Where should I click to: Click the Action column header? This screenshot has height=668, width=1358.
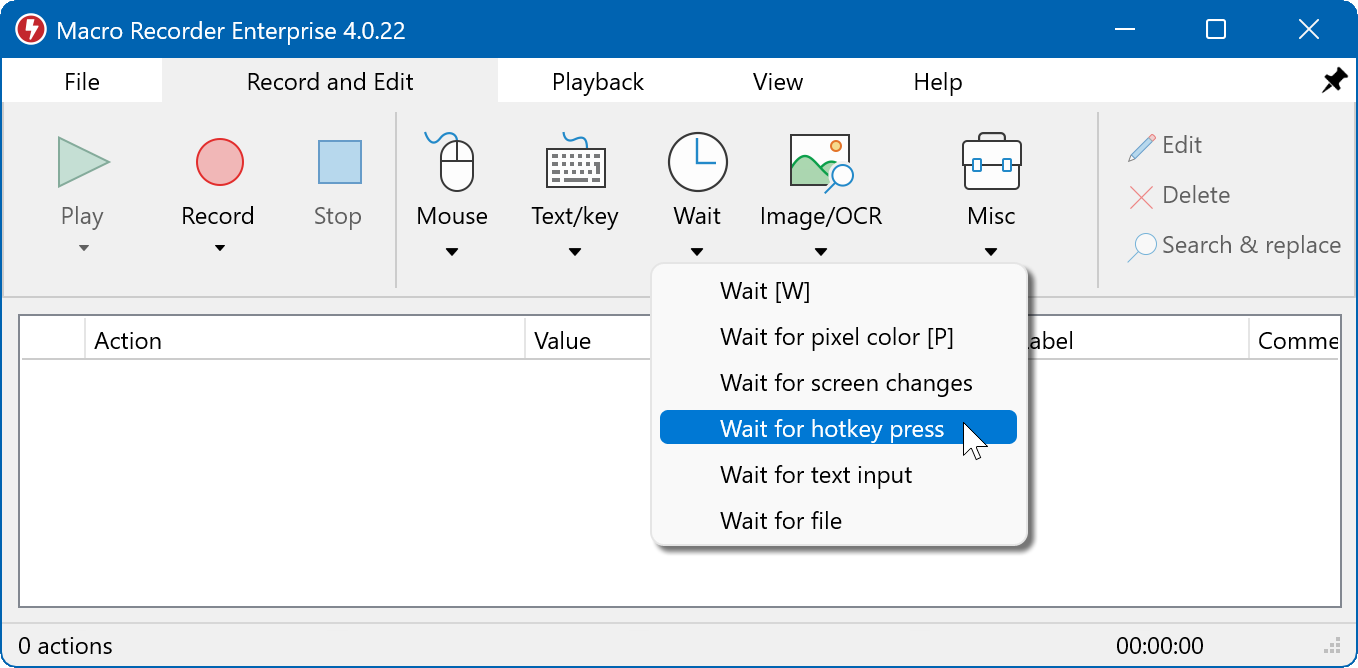[x=128, y=341]
